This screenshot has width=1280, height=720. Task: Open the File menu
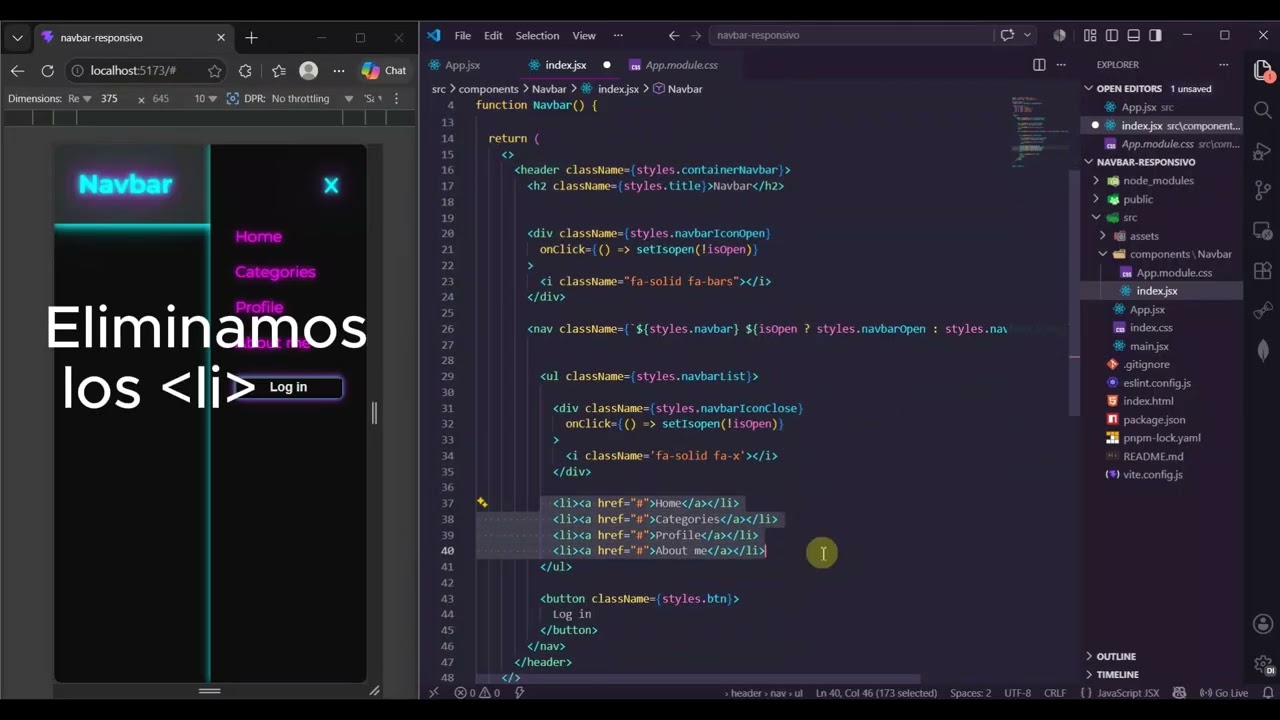(462, 35)
